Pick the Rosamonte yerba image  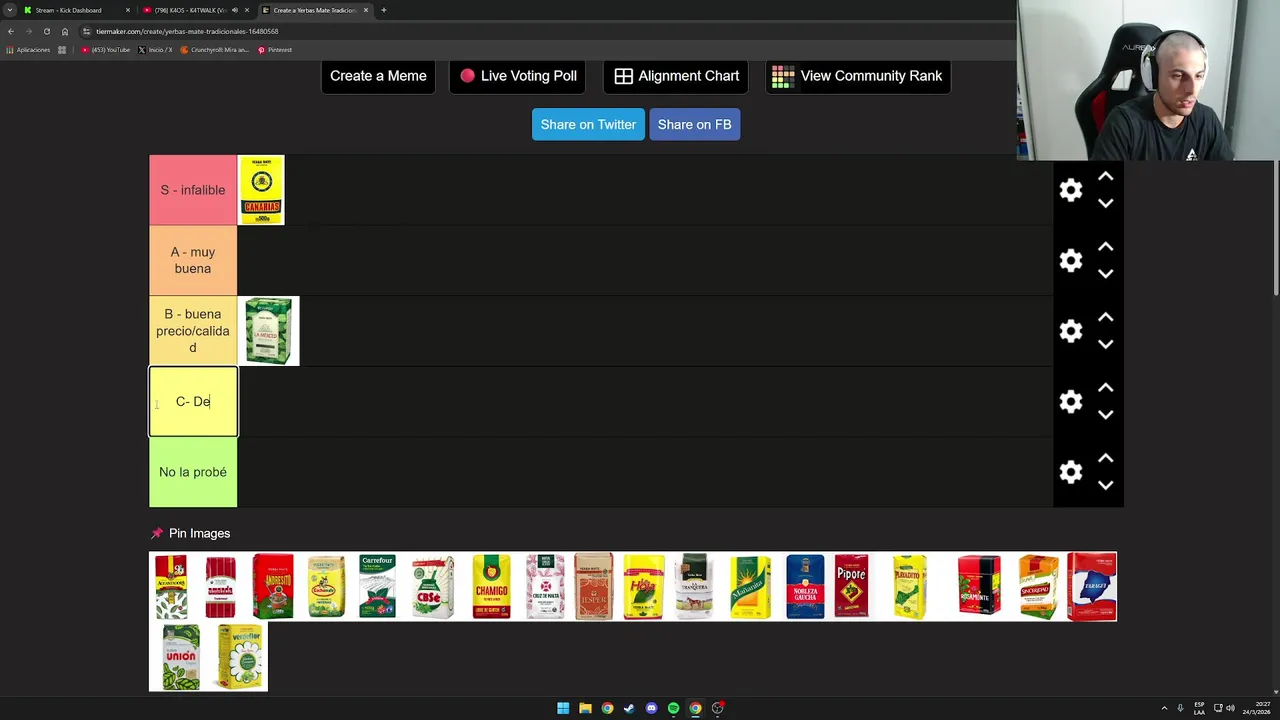pyautogui.click(x=979, y=586)
